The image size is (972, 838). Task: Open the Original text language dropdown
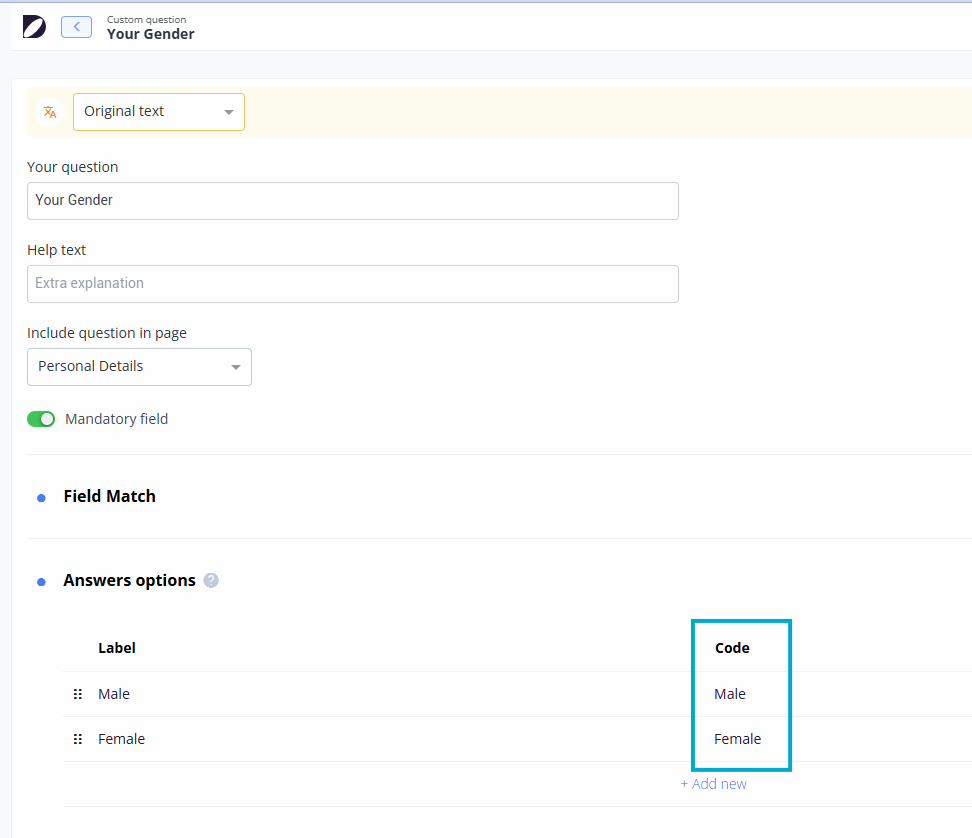pos(158,112)
